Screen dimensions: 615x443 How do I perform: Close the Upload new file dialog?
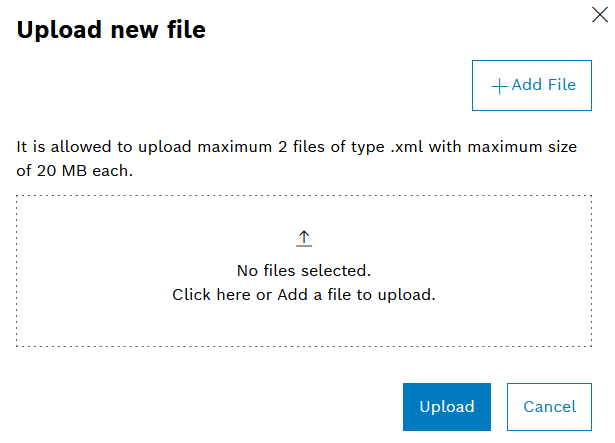(598, 15)
